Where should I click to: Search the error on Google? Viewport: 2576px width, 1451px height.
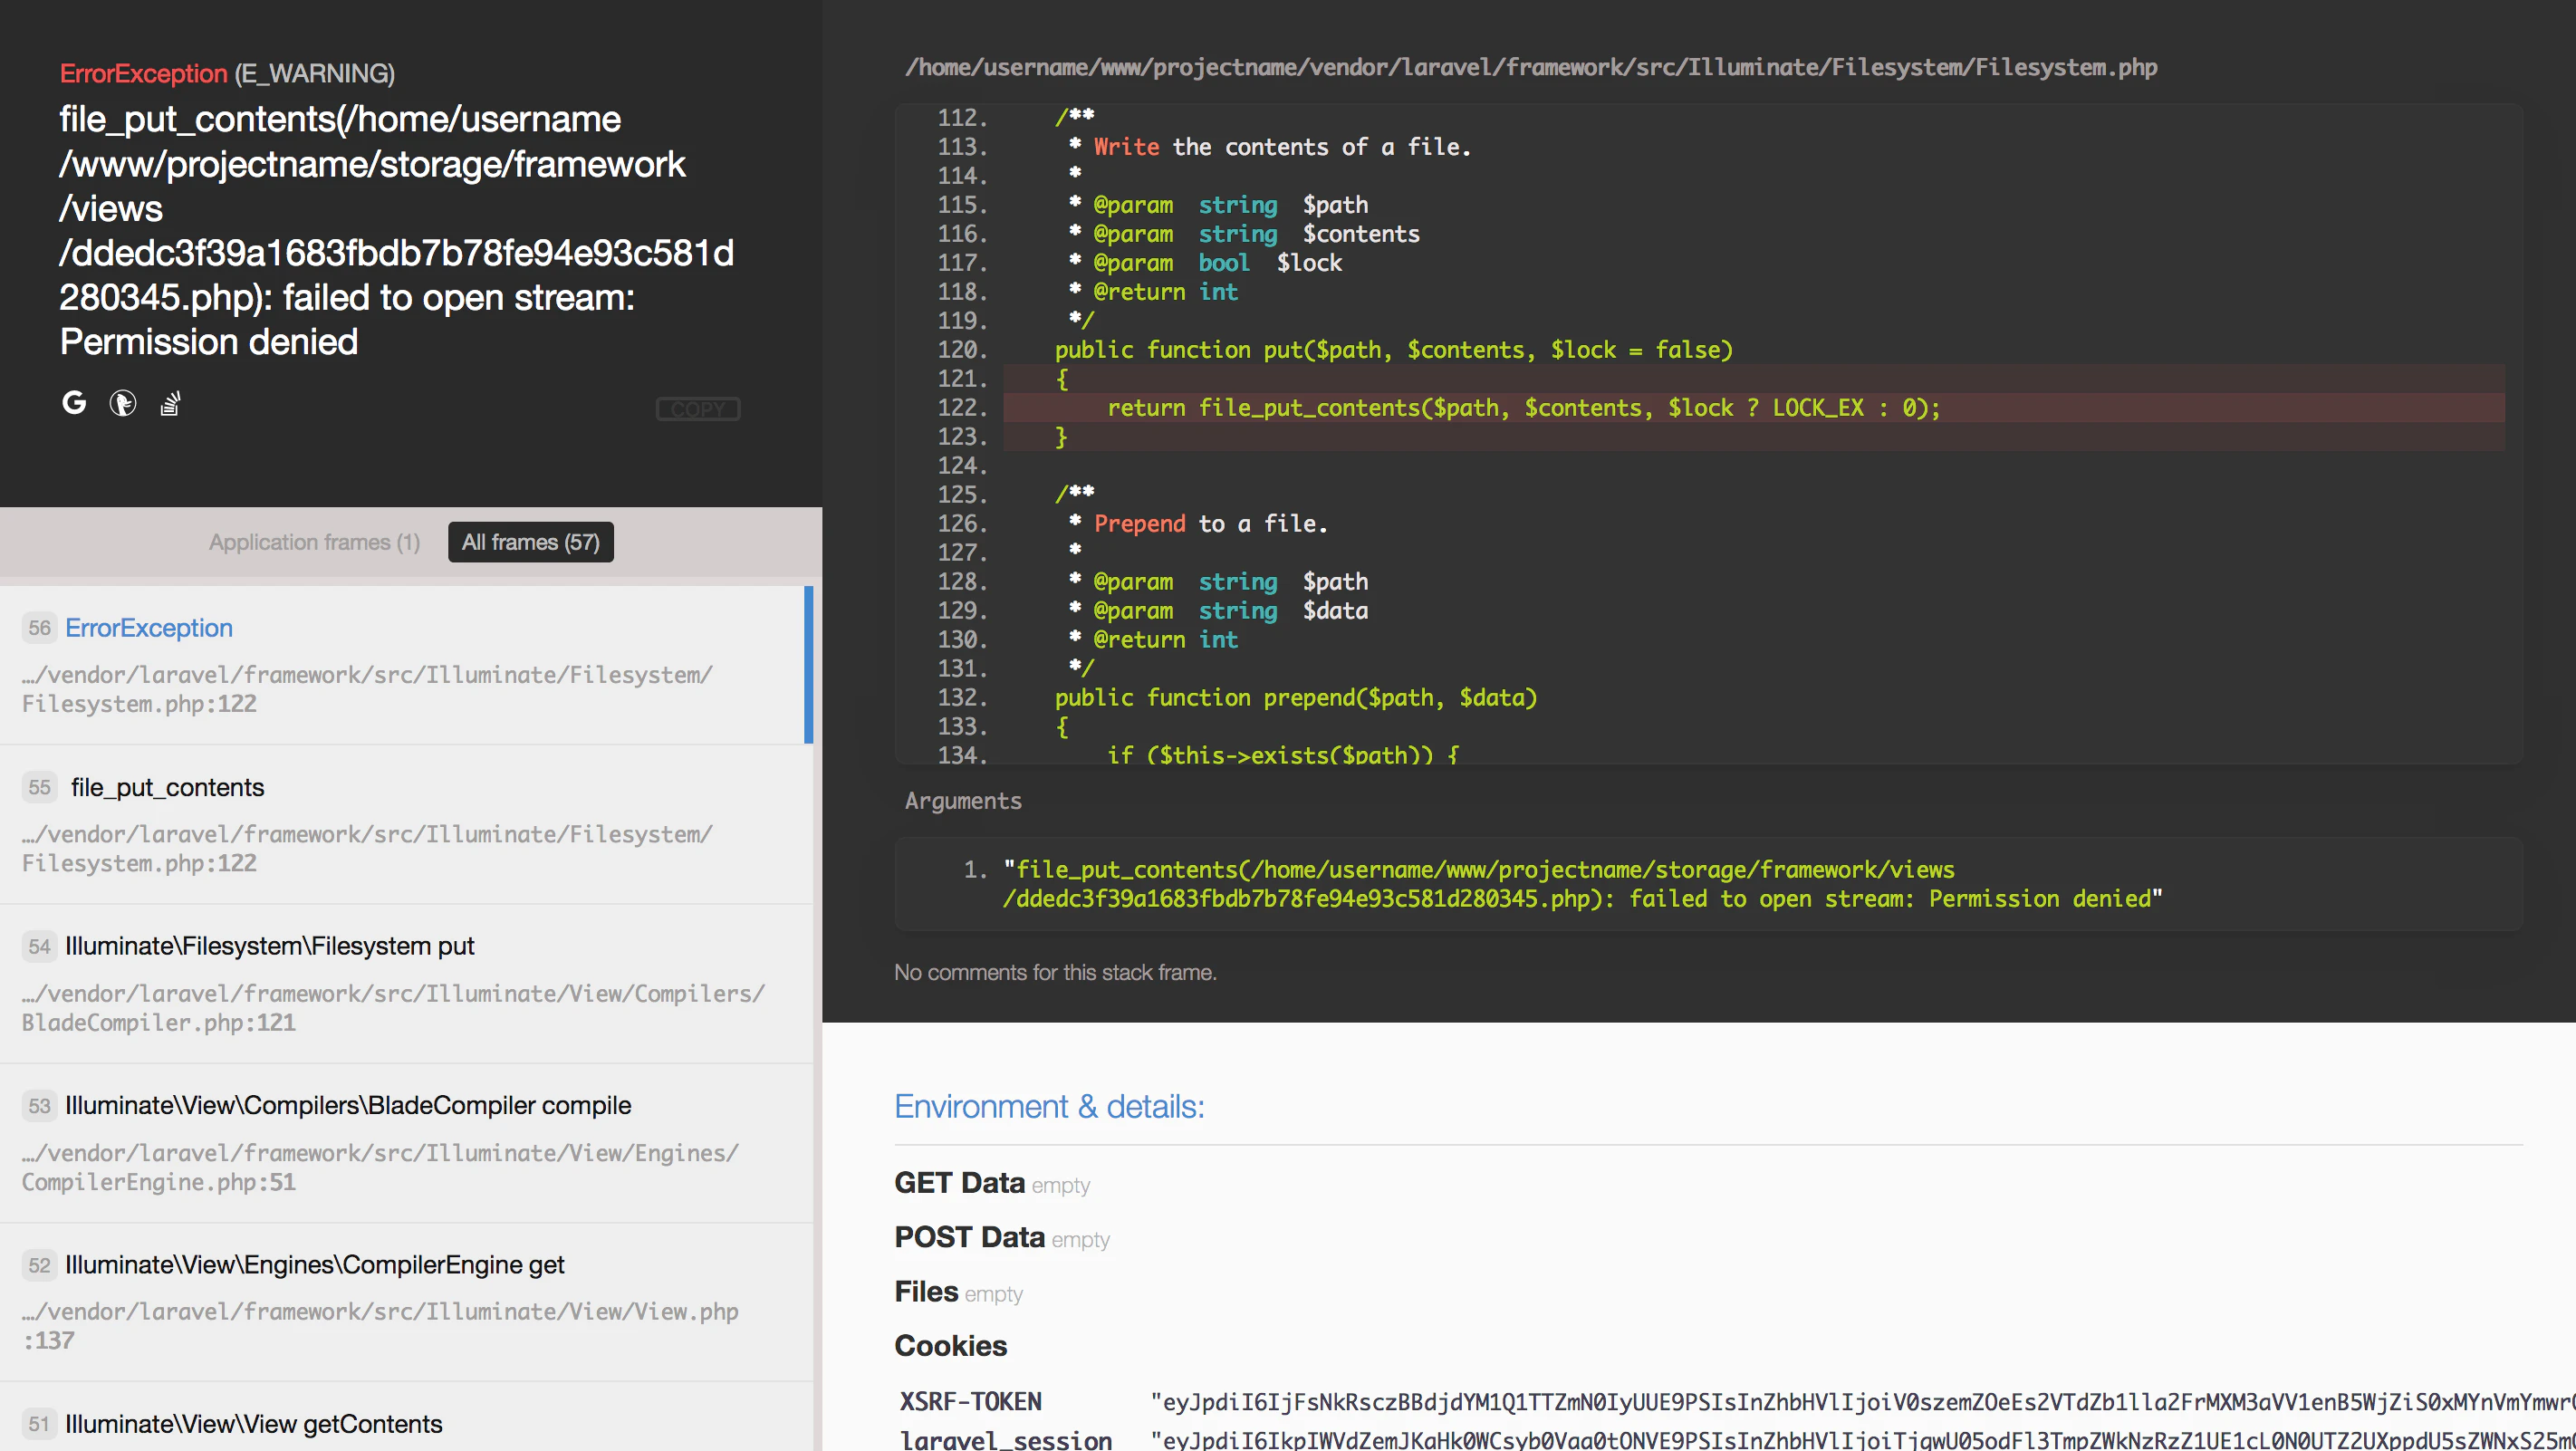[x=74, y=403]
